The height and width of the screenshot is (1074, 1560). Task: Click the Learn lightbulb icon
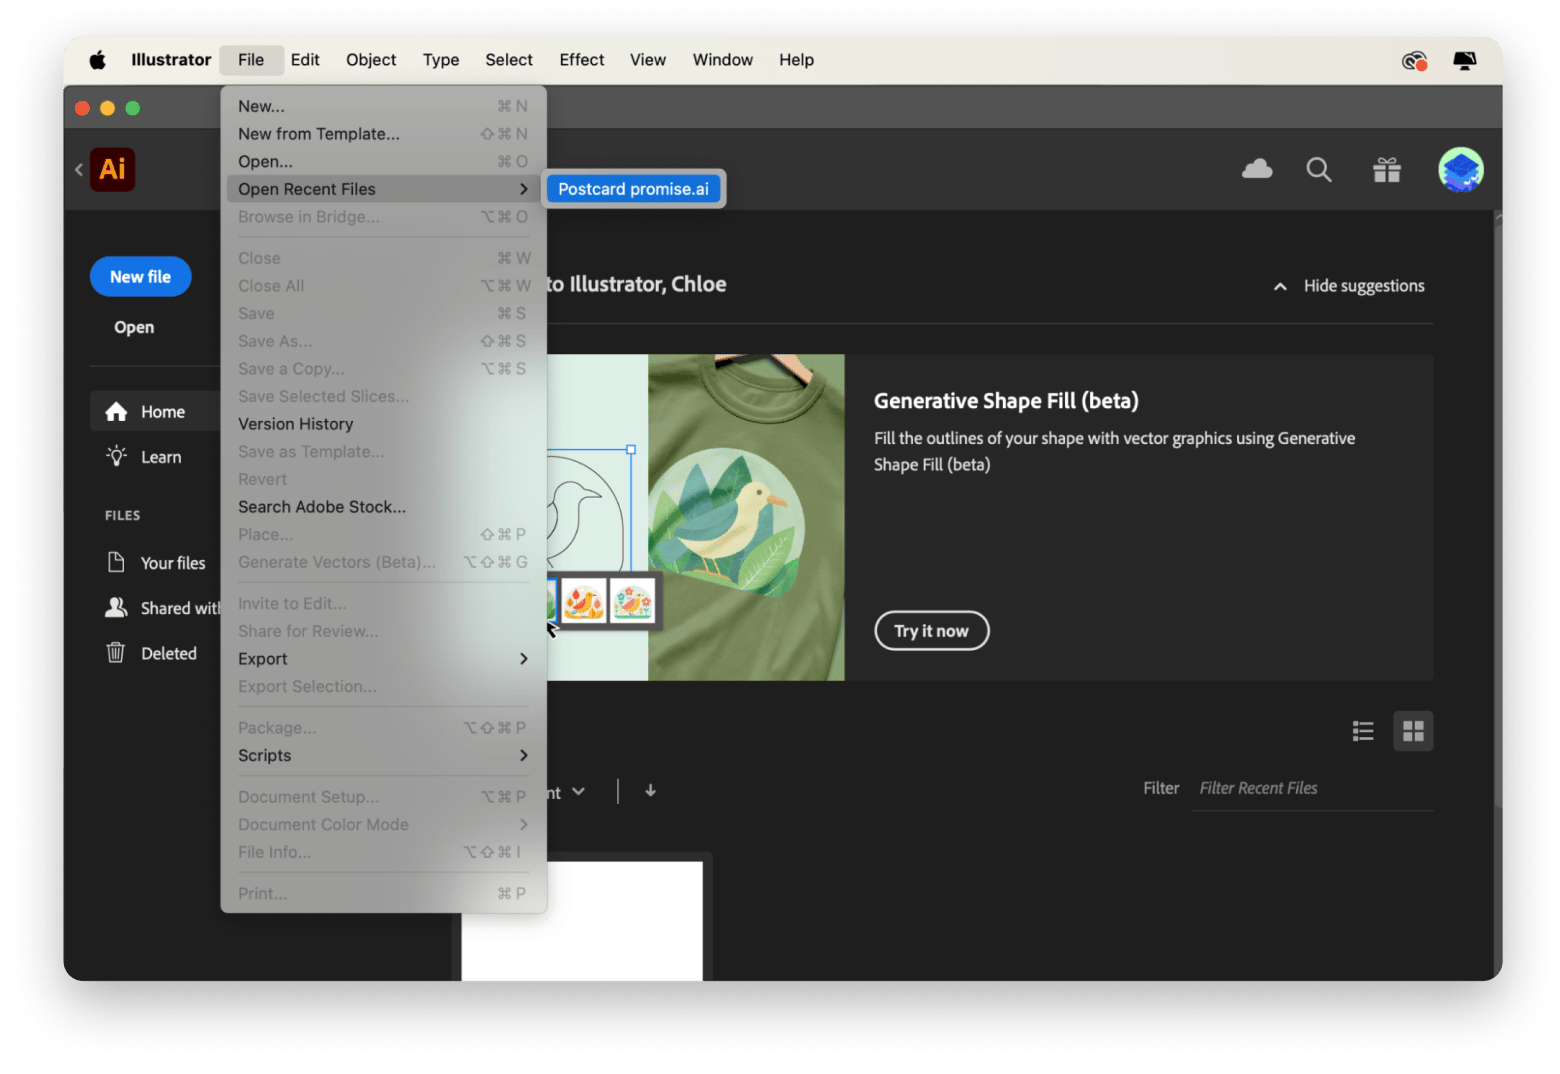116,456
